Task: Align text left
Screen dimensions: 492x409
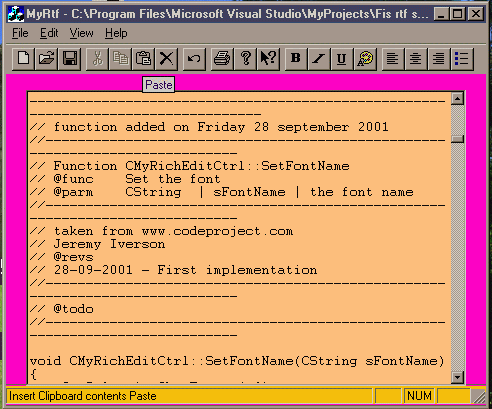Action: [x=393, y=59]
